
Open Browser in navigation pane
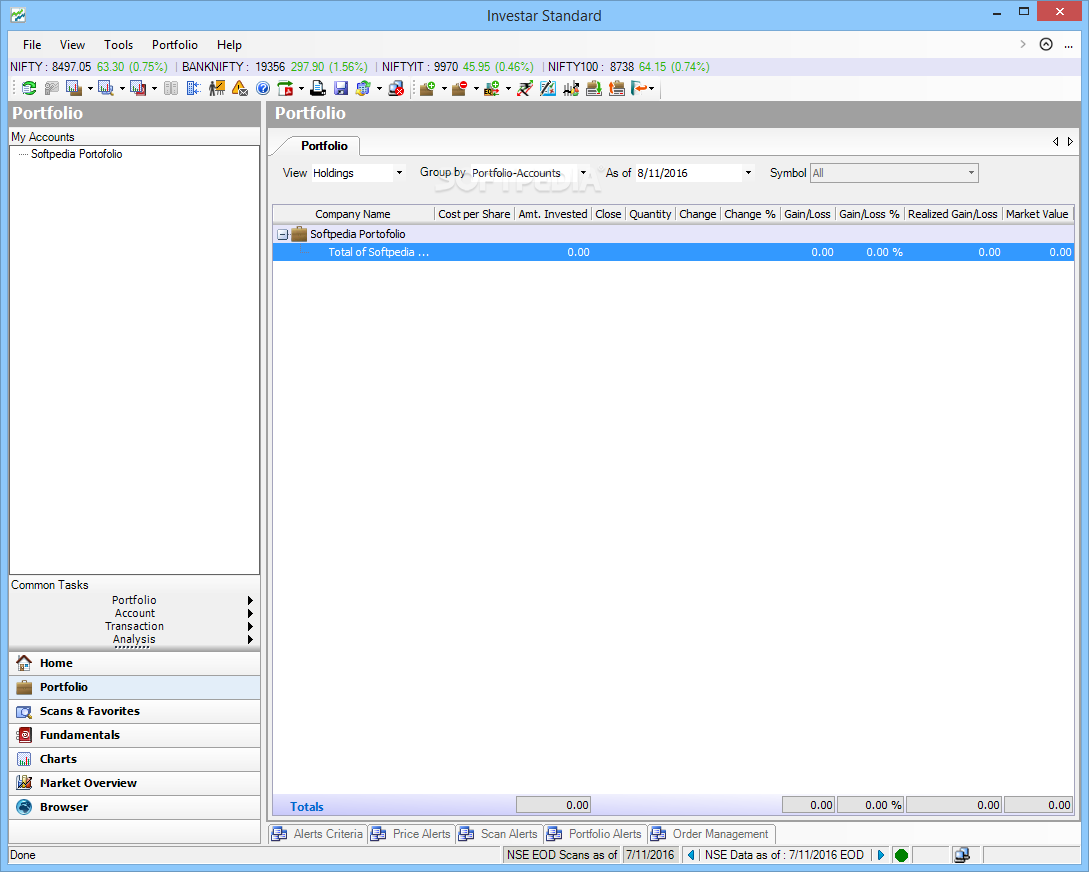click(135, 807)
